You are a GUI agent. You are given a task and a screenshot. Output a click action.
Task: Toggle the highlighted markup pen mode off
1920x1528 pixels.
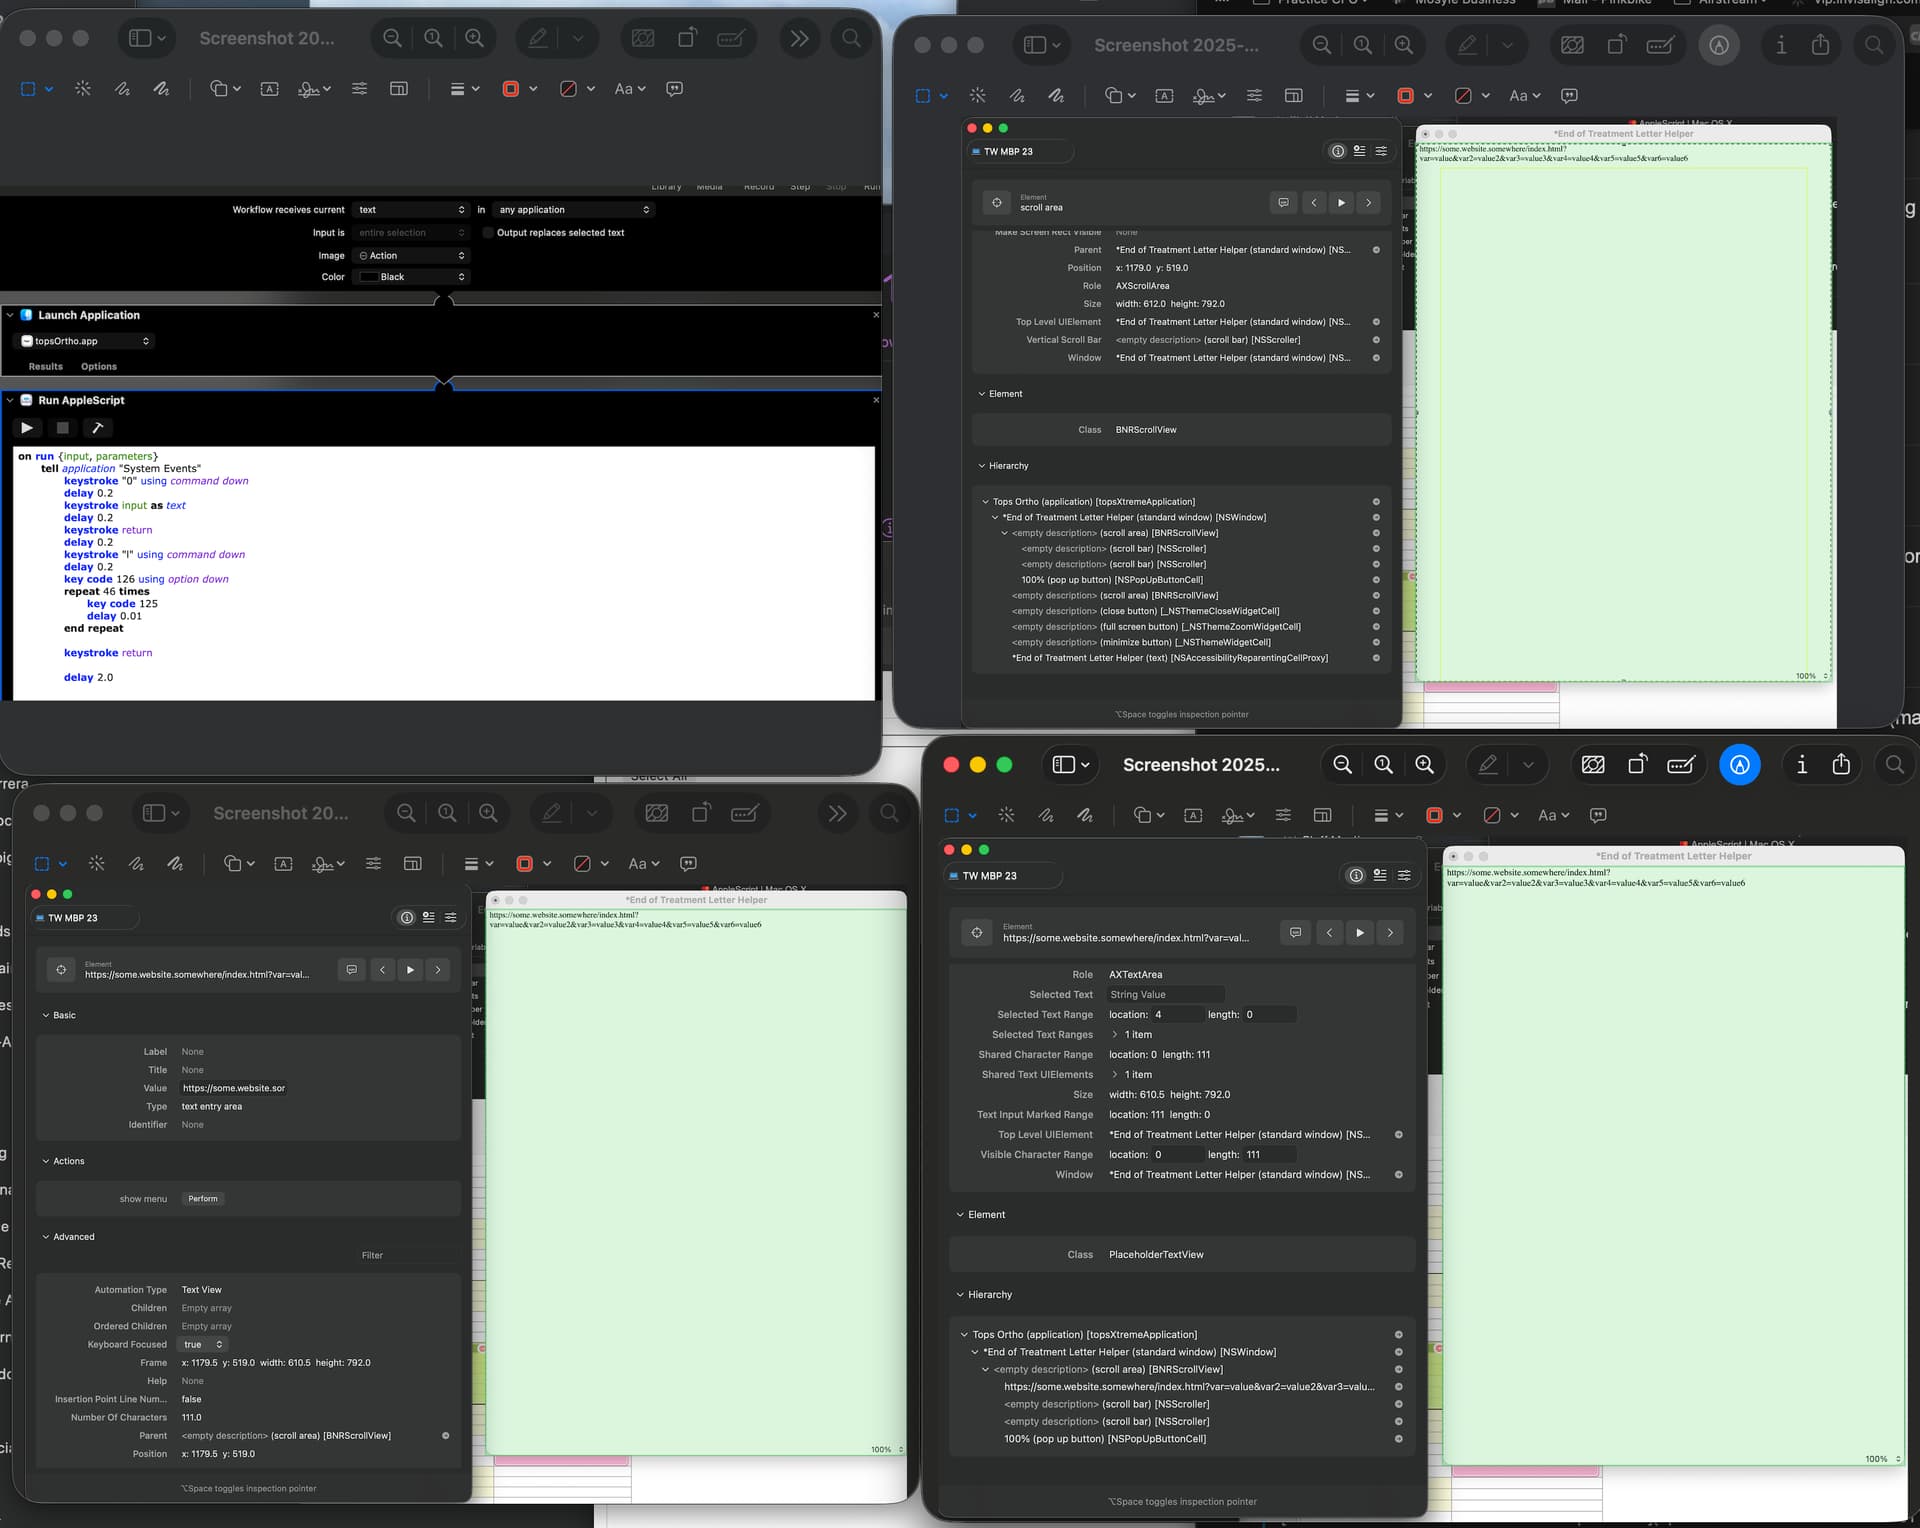1740,764
